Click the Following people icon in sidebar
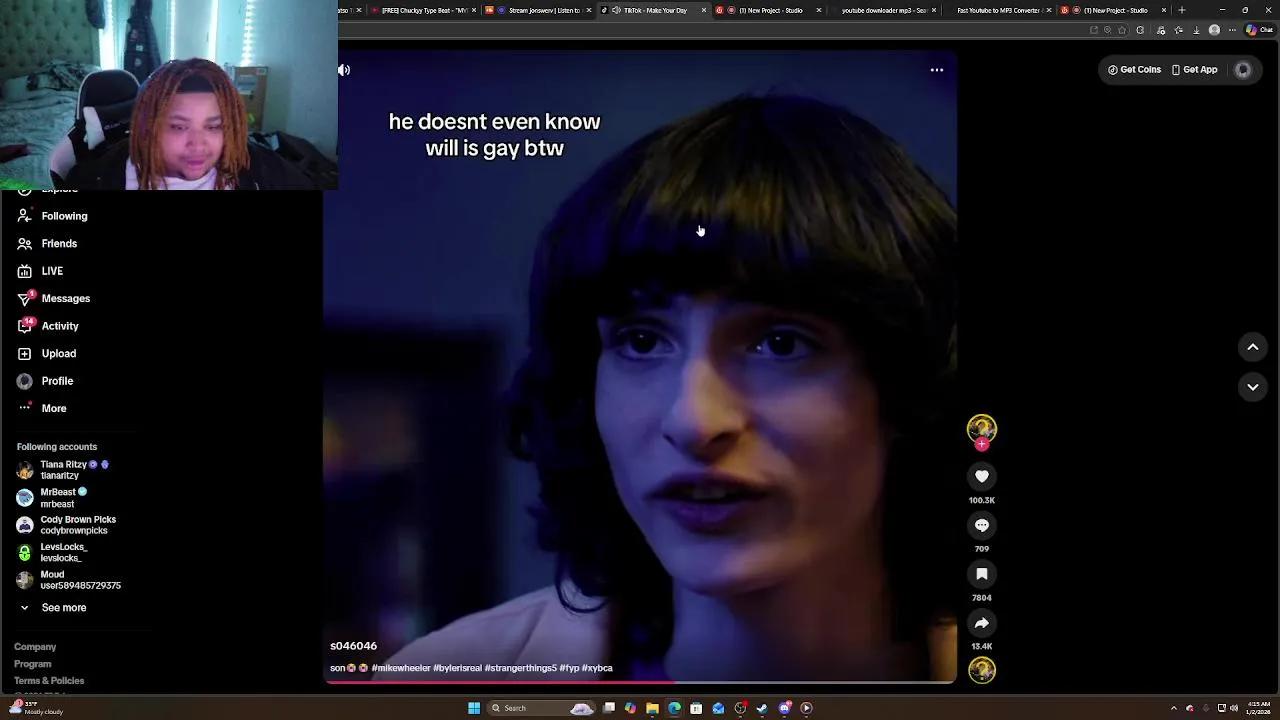 pos(24,216)
